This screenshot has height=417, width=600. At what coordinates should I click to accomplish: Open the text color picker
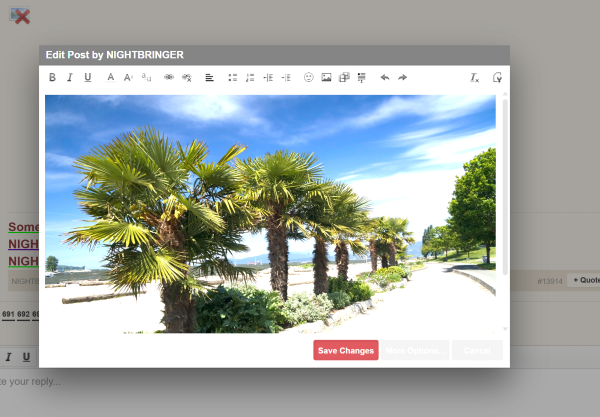pyautogui.click(x=111, y=77)
